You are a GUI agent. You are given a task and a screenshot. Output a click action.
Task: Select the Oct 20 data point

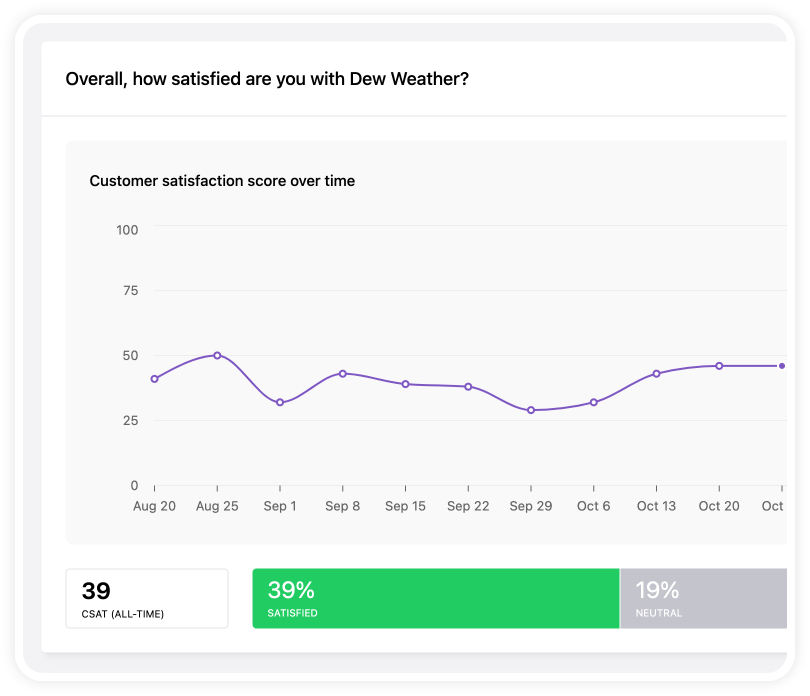point(719,366)
